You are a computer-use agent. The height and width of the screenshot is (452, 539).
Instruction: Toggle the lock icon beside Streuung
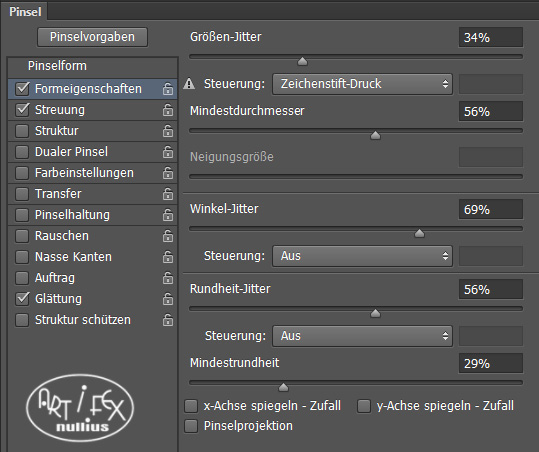pos(168,110)
